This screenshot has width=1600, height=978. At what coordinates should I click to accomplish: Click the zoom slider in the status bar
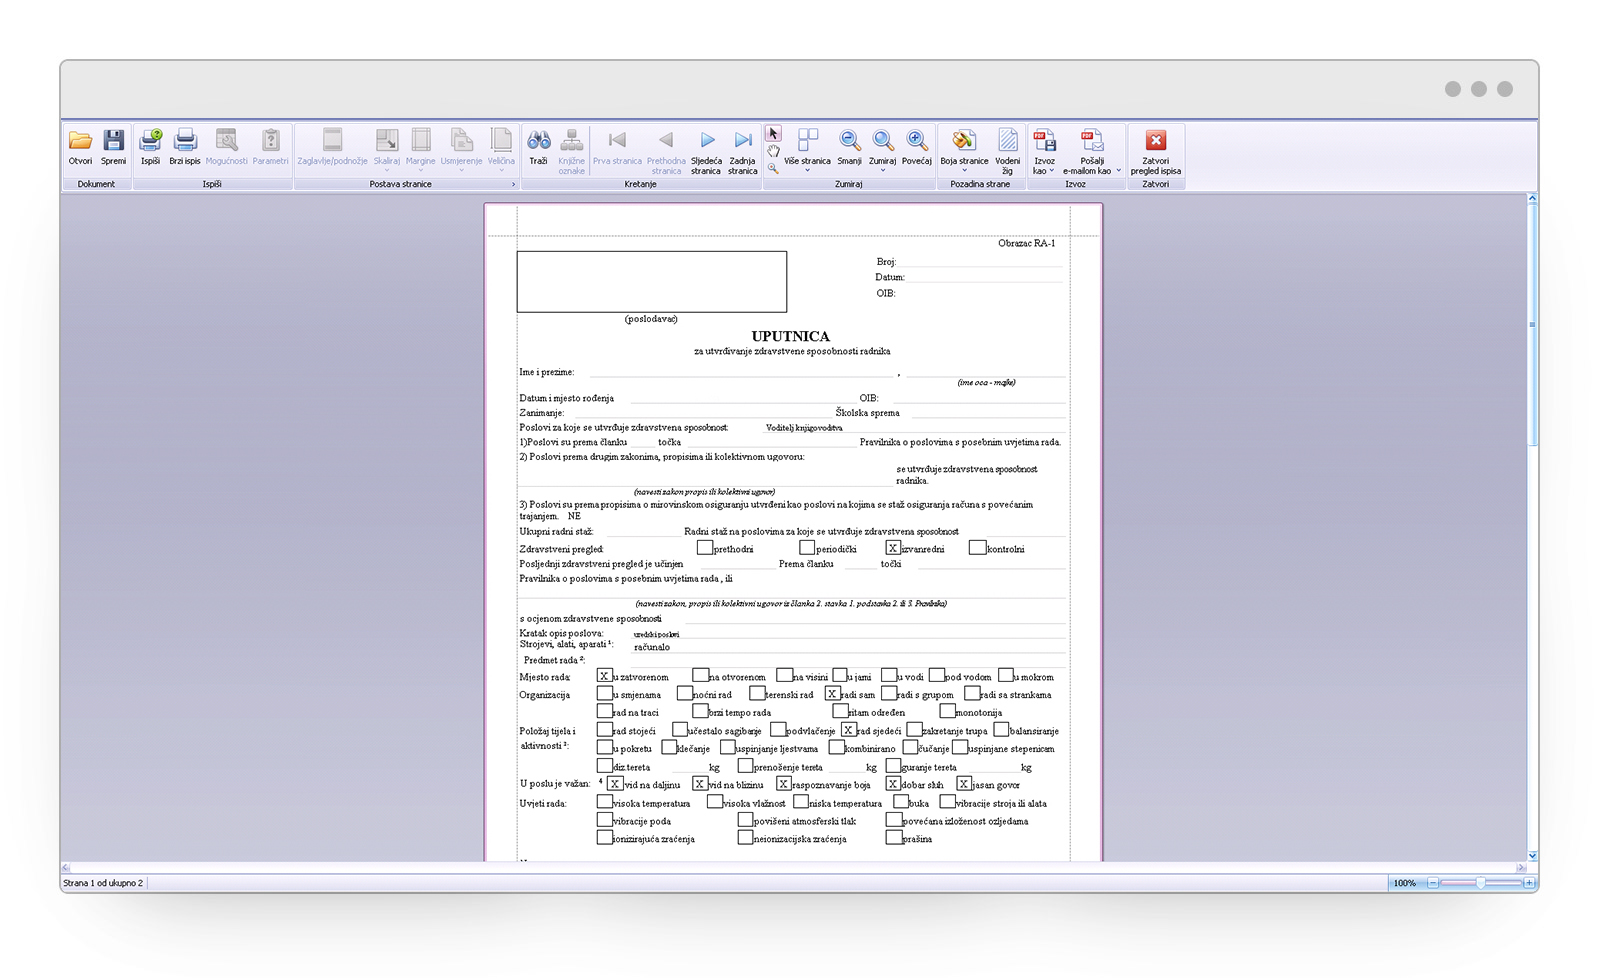click(x=1481, y=883)
